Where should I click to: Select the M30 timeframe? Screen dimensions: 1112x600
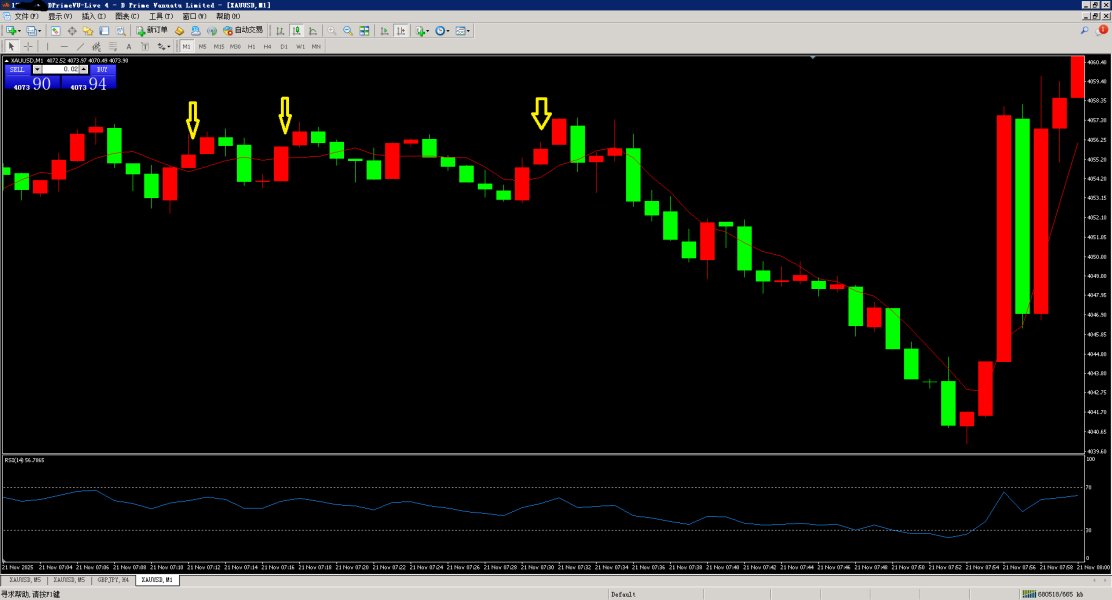click(x=235, y=47)
